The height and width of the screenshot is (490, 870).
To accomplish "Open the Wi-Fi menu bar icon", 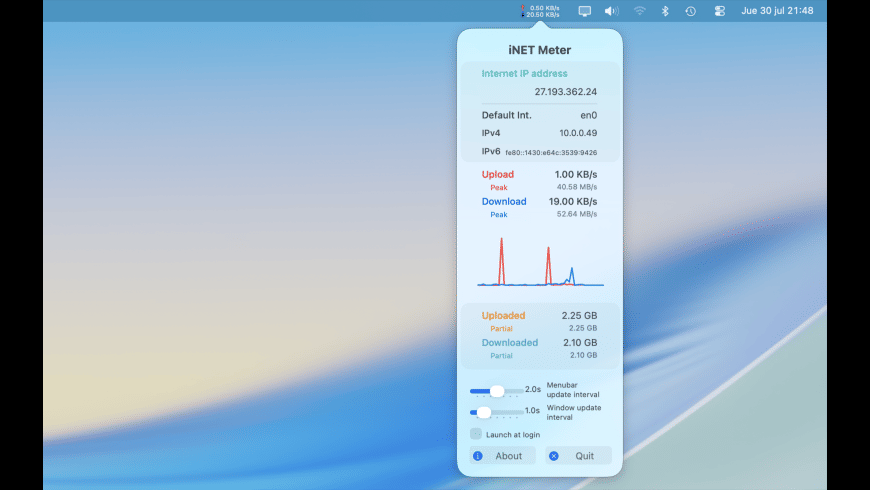I will point(640,11).
